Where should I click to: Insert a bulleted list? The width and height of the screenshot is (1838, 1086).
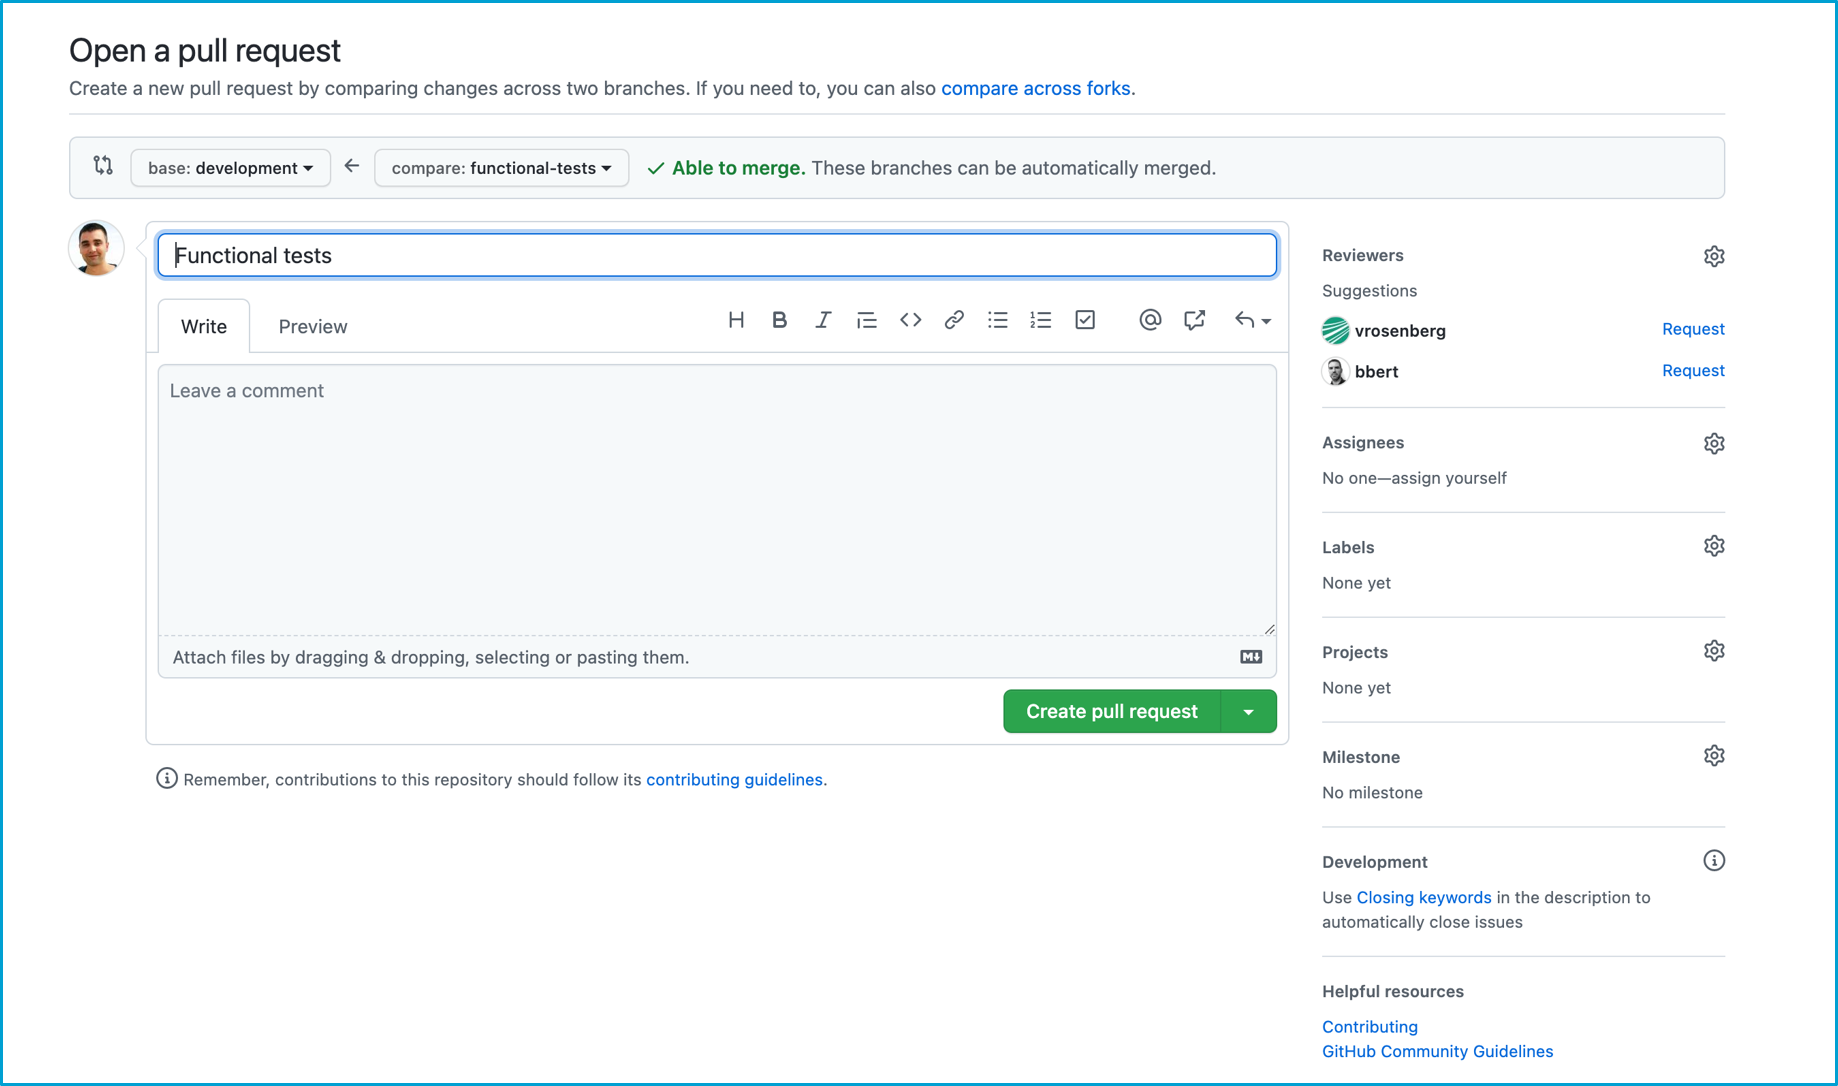[x=997, y=320]
